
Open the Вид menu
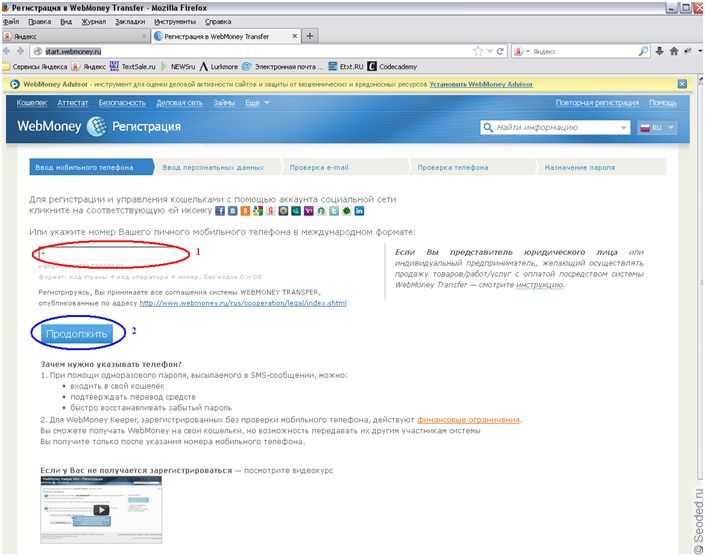pos(66,22)
